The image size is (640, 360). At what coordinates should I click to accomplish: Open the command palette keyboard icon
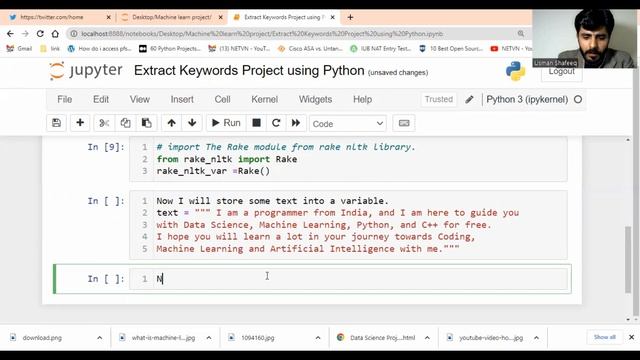tap(404, 123)
